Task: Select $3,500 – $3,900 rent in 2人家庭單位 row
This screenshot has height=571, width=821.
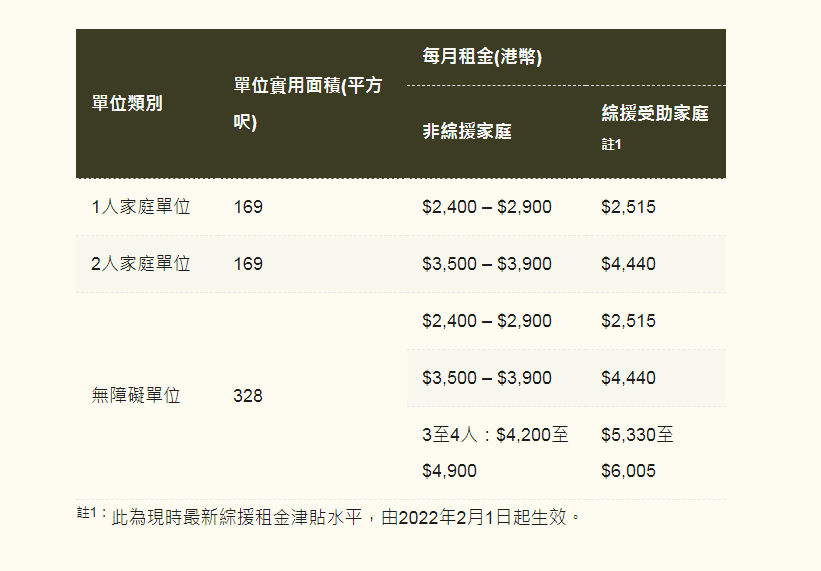Action: point(487,264)
